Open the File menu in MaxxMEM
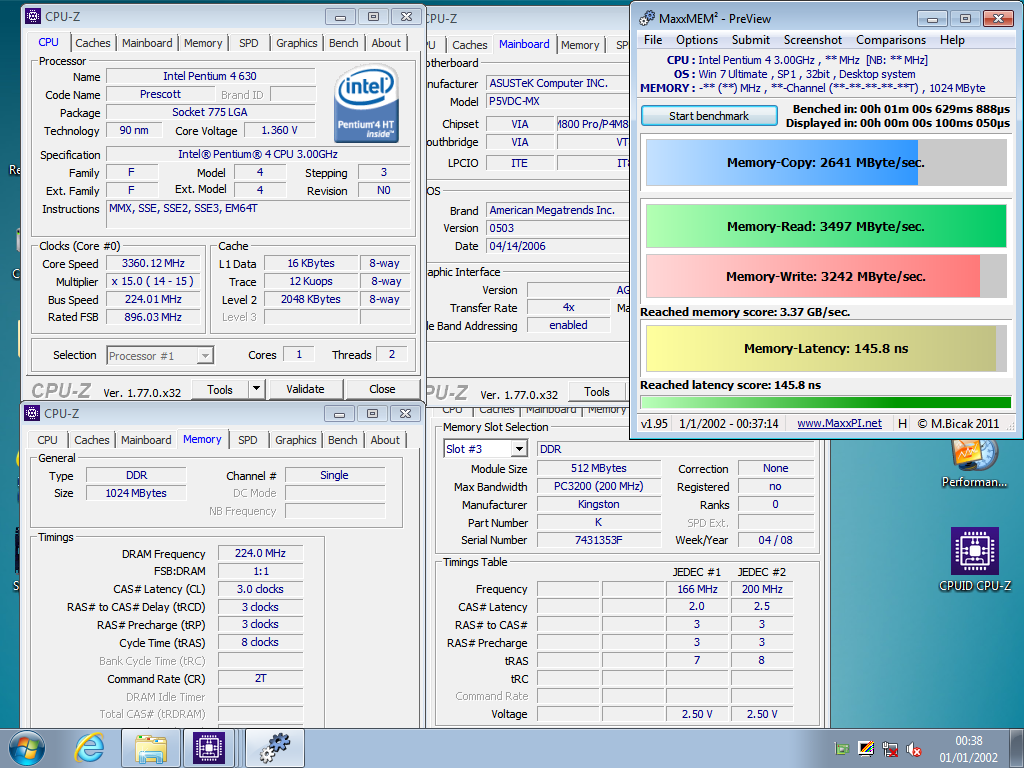The image size is (1024, 768). [653, 40]
